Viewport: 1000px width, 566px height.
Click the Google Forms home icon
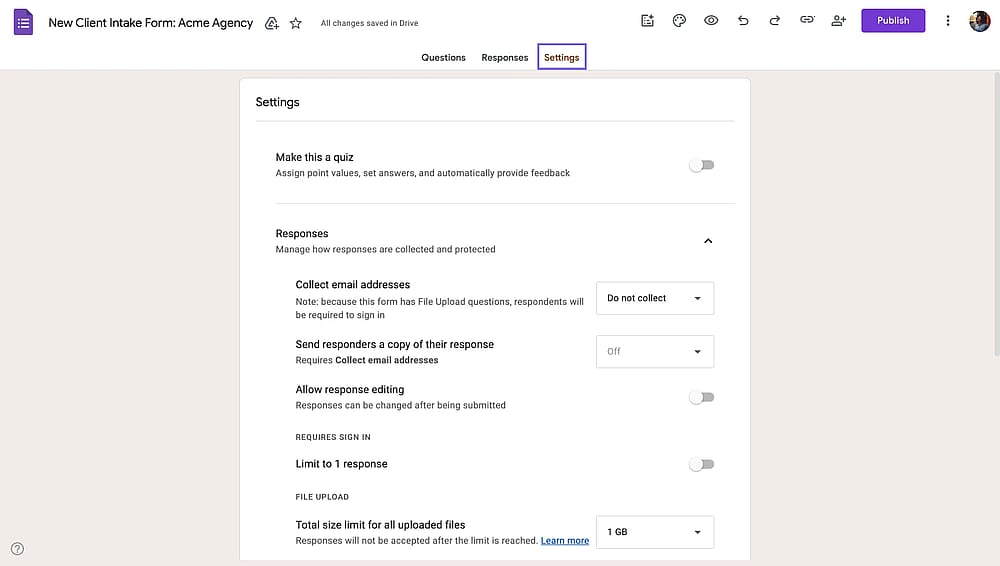[24, 22]
